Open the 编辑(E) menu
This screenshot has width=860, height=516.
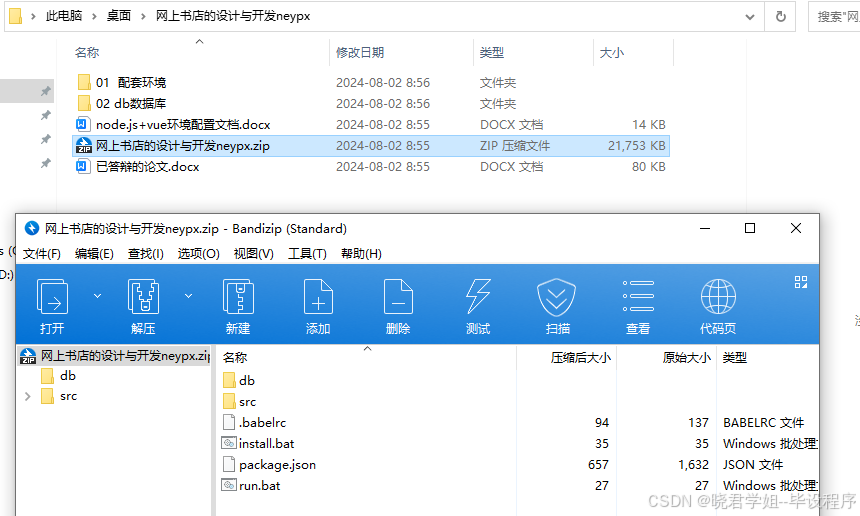[94, 253]
